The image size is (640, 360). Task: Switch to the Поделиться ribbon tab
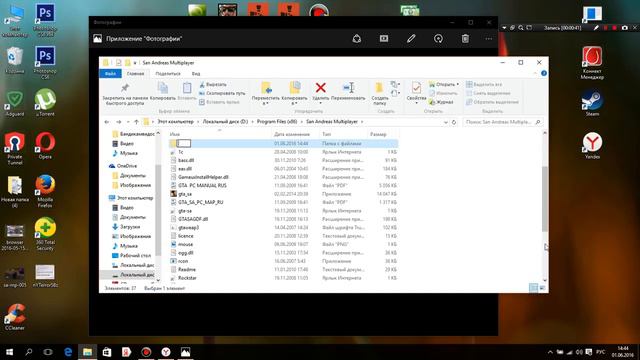pos(168,73)
